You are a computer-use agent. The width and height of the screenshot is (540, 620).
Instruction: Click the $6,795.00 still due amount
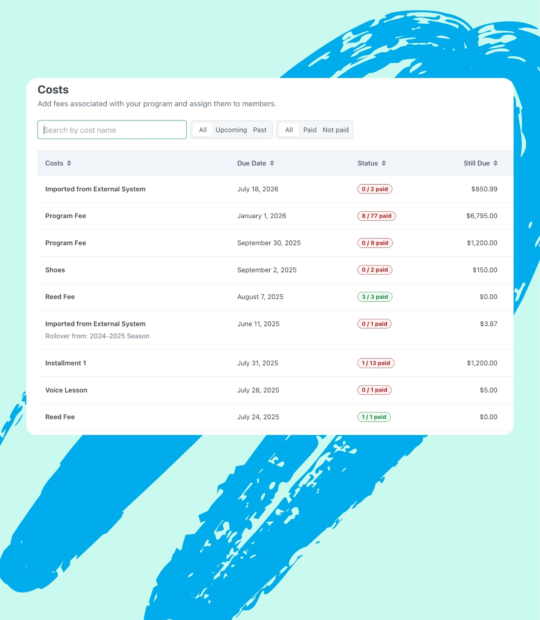pyautogui.click(x=482, y=216)
